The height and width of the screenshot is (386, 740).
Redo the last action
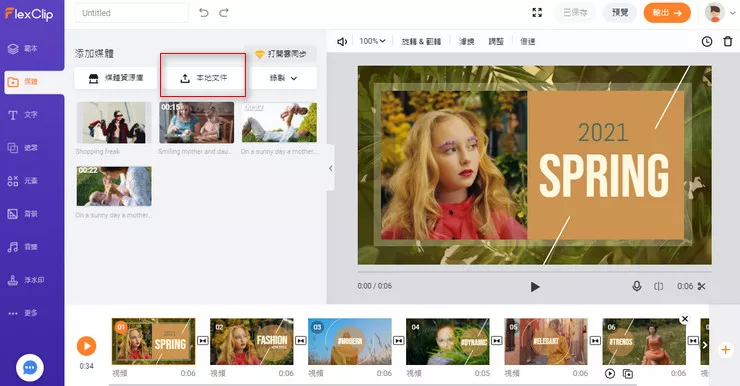[224, 13]
